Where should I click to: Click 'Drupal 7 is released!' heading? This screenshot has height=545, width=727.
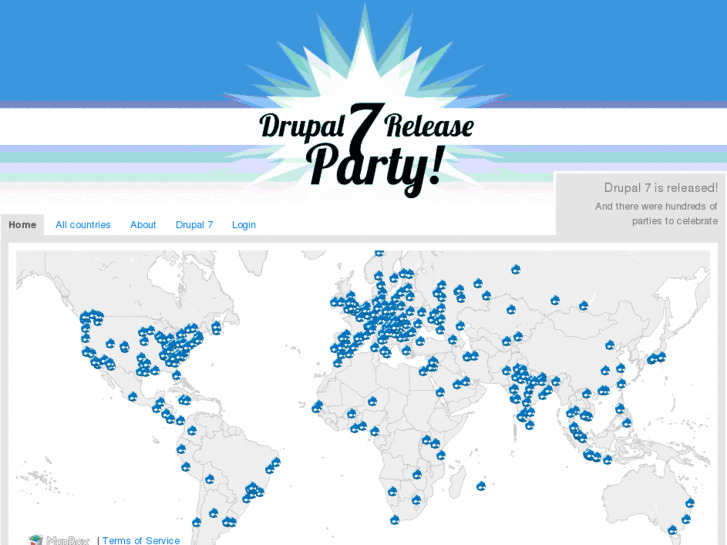661,188
